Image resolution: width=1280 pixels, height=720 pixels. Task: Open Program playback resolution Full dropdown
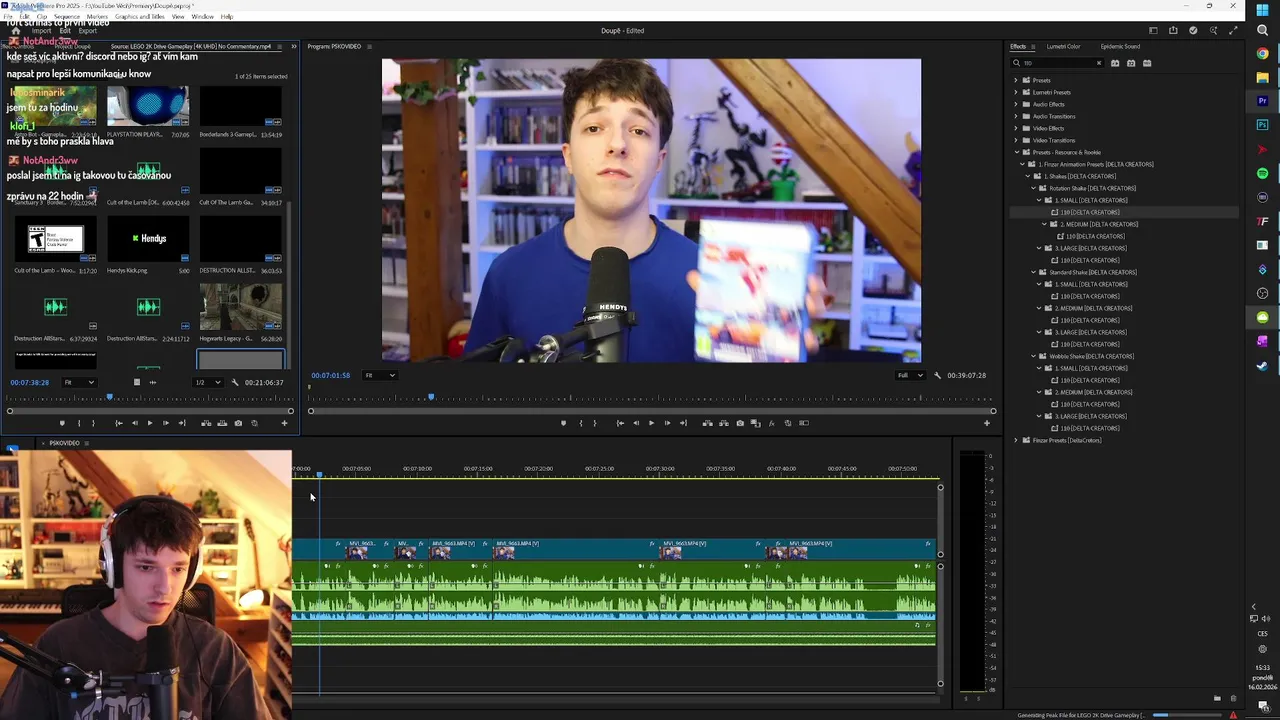coord(909,375)
